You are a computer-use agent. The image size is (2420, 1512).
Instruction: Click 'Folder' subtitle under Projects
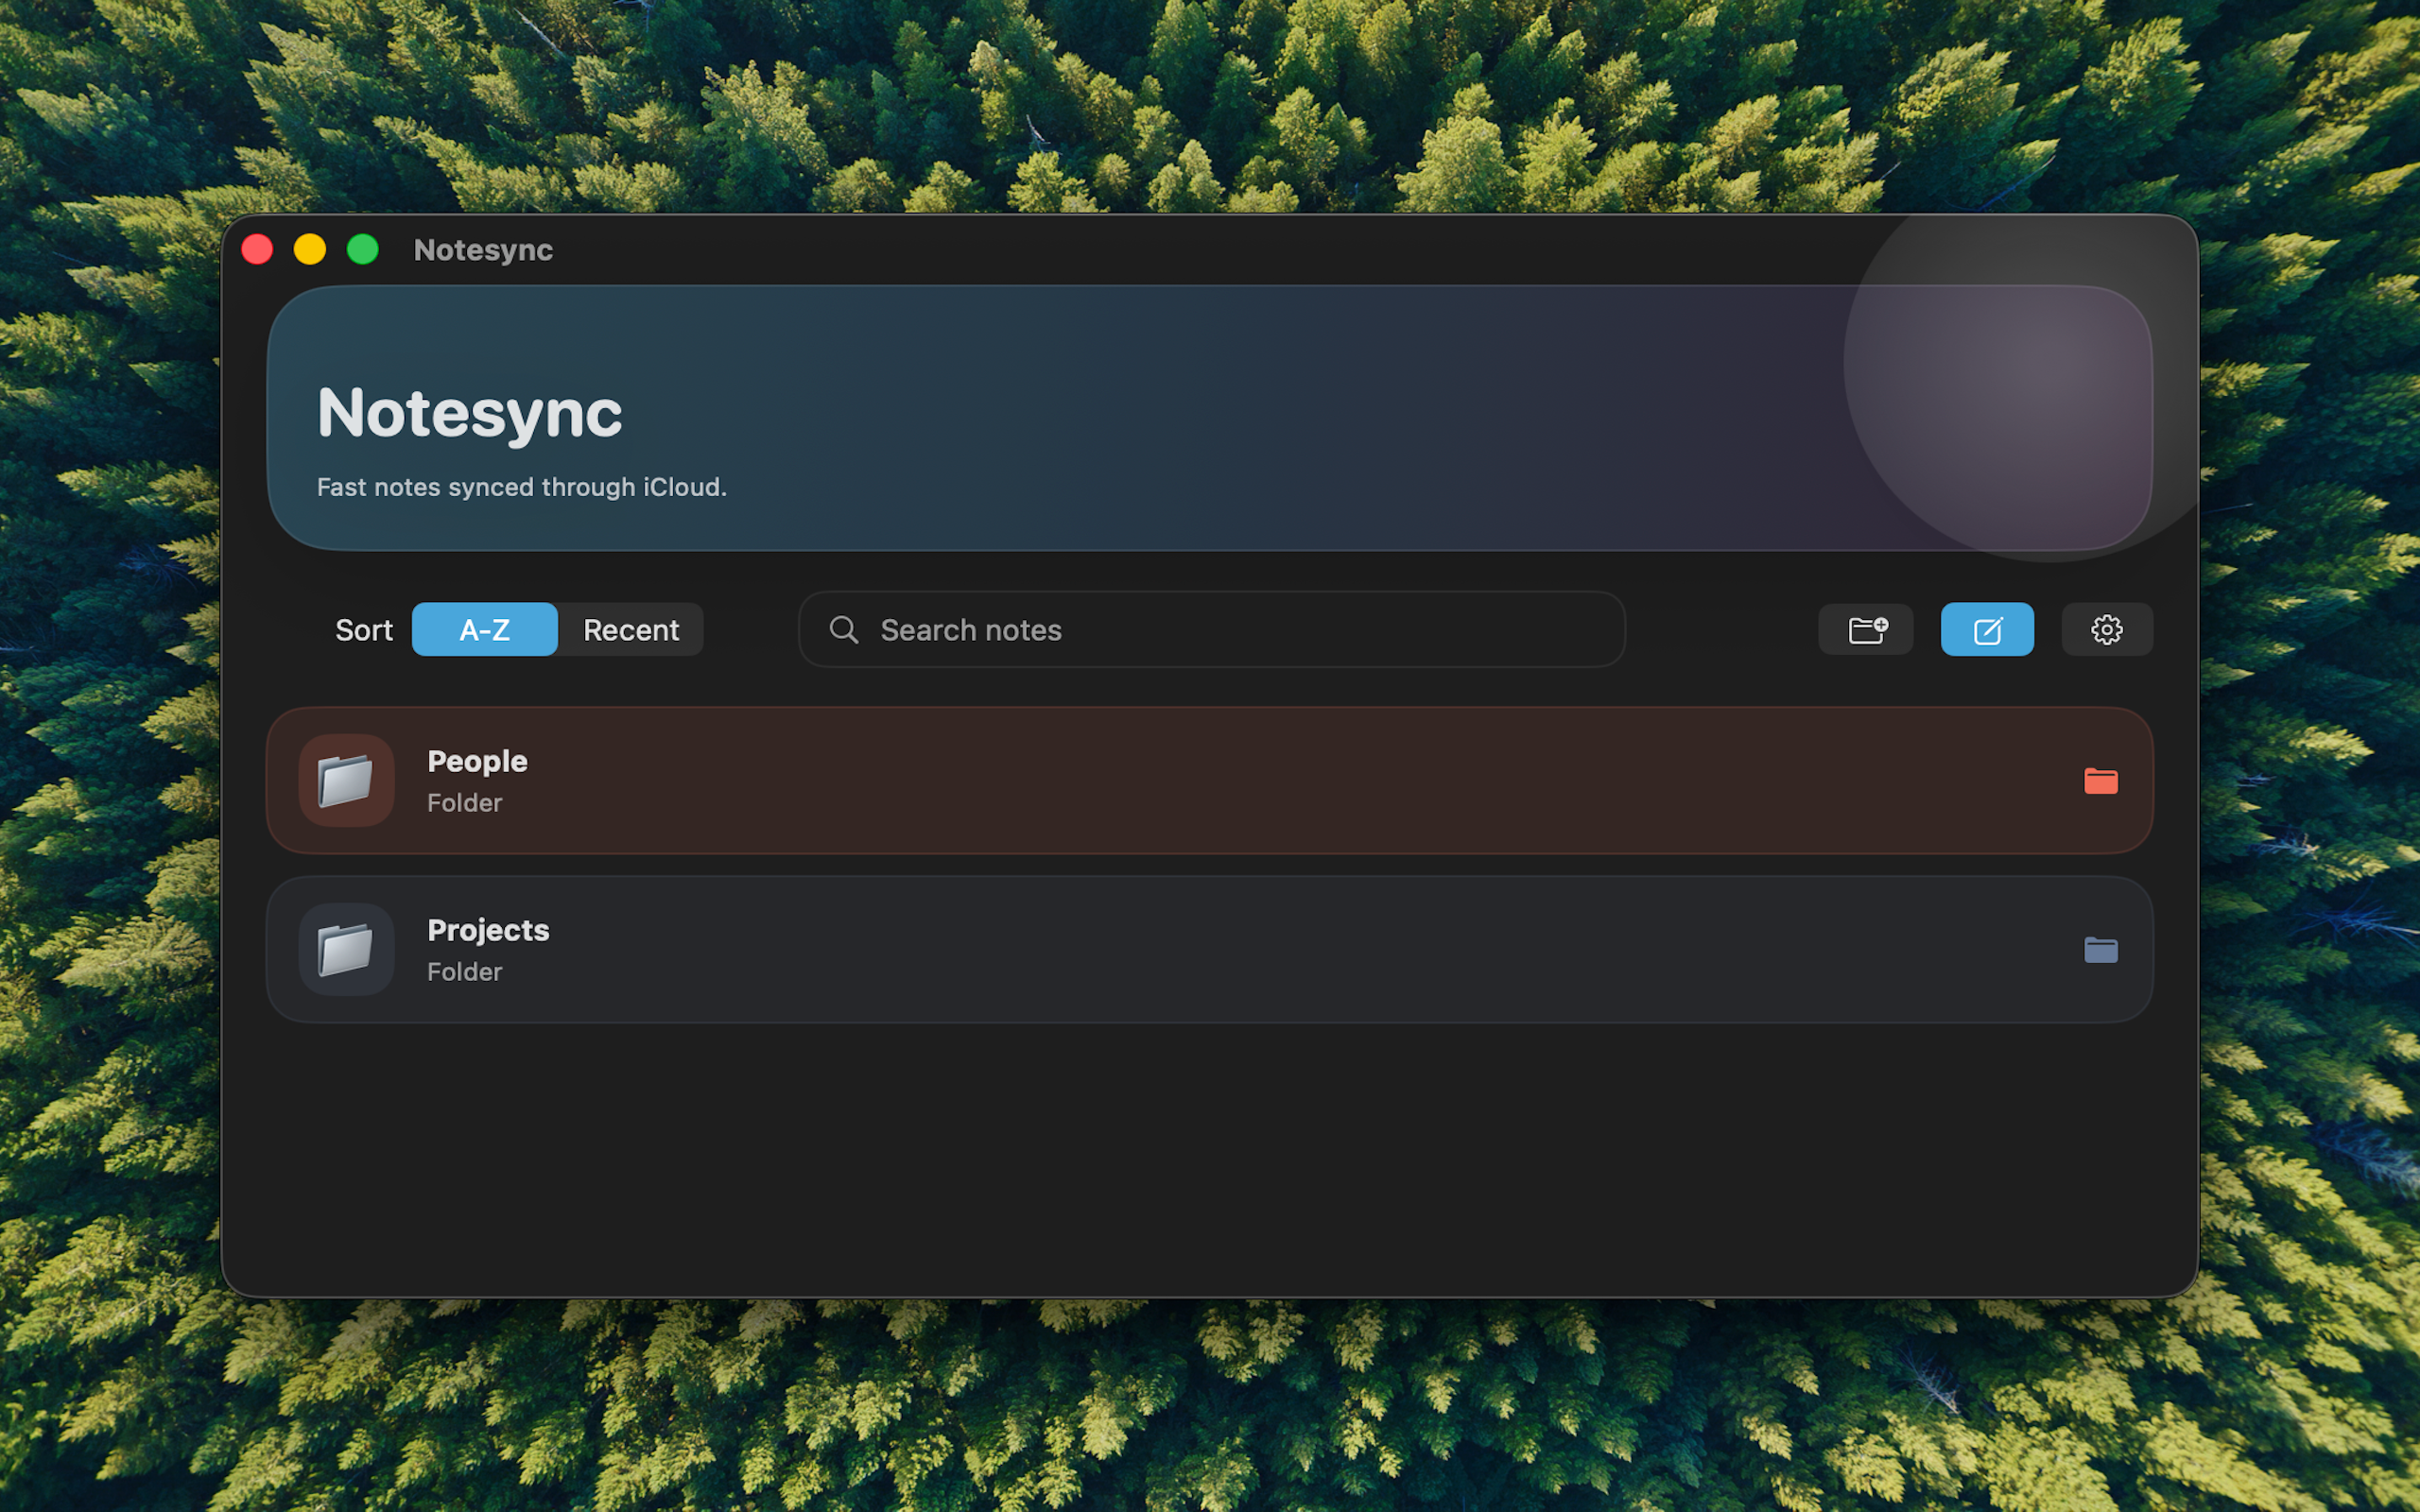[464, 971]
